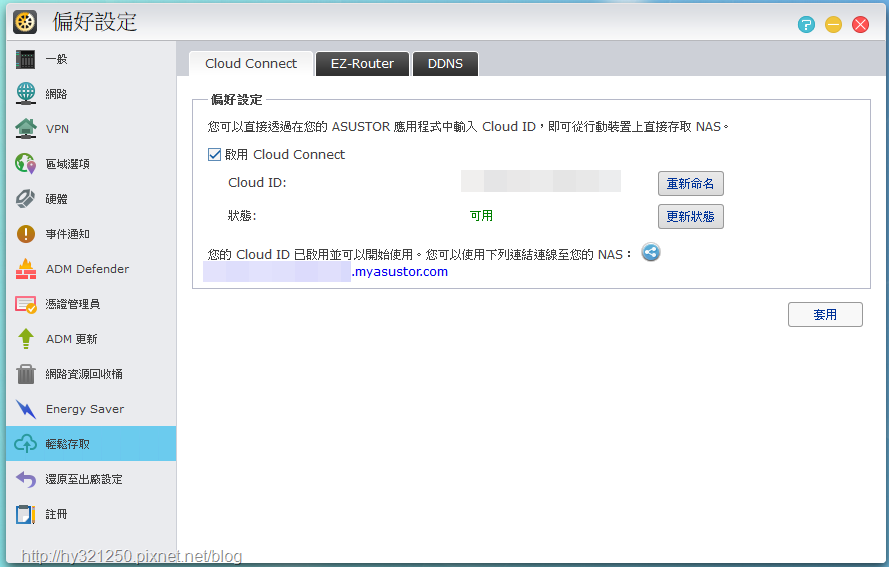Image resolution: width=889 pixels, height=567 pixels.
Task: Click the 註冊 sidebar label
Action: coord(56,514)
